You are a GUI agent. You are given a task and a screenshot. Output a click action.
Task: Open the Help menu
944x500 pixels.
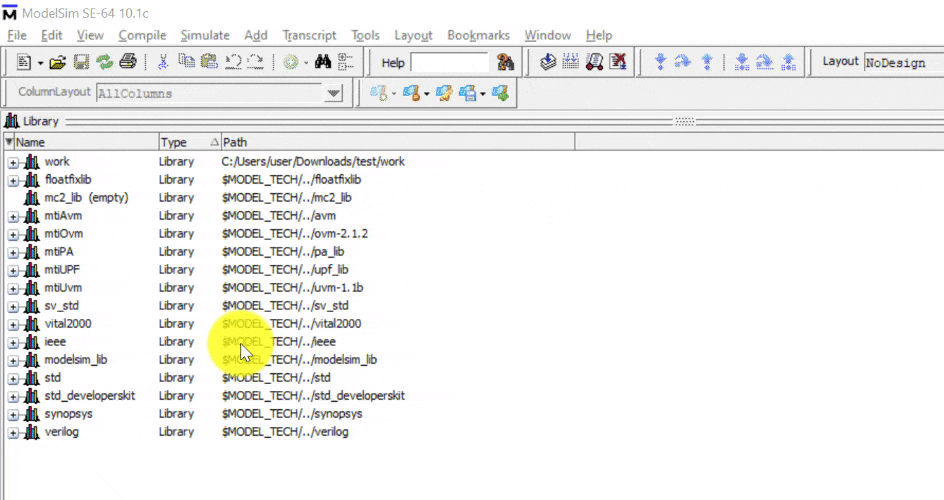[x=599, y=35]
